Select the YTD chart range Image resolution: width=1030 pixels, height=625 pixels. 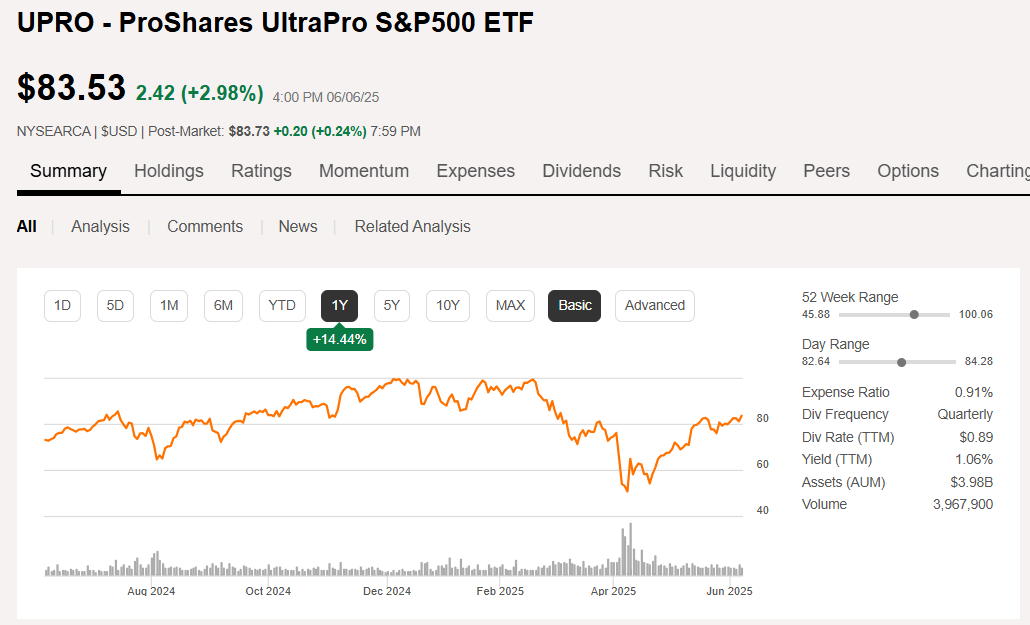(282, 306)
